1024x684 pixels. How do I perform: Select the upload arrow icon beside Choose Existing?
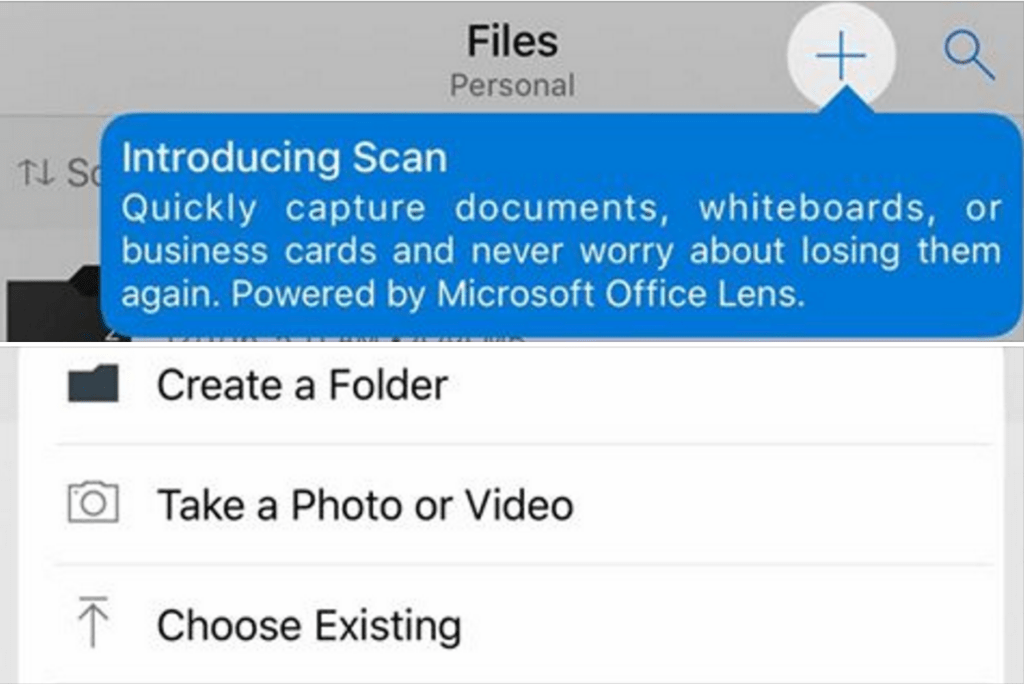[93, 624]
